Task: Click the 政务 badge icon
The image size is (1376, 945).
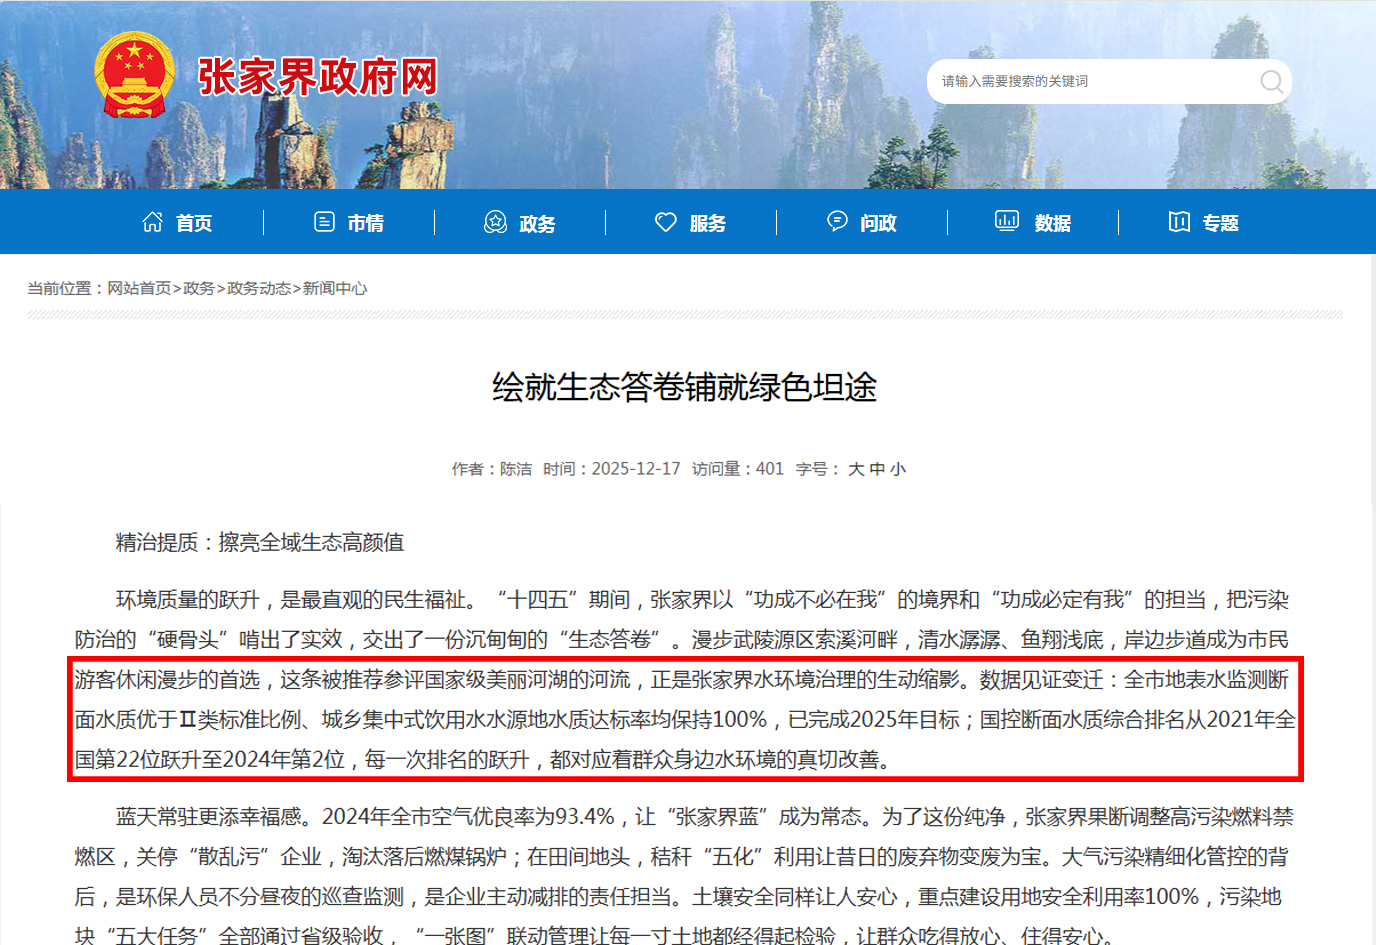Action: coord(495,222)
